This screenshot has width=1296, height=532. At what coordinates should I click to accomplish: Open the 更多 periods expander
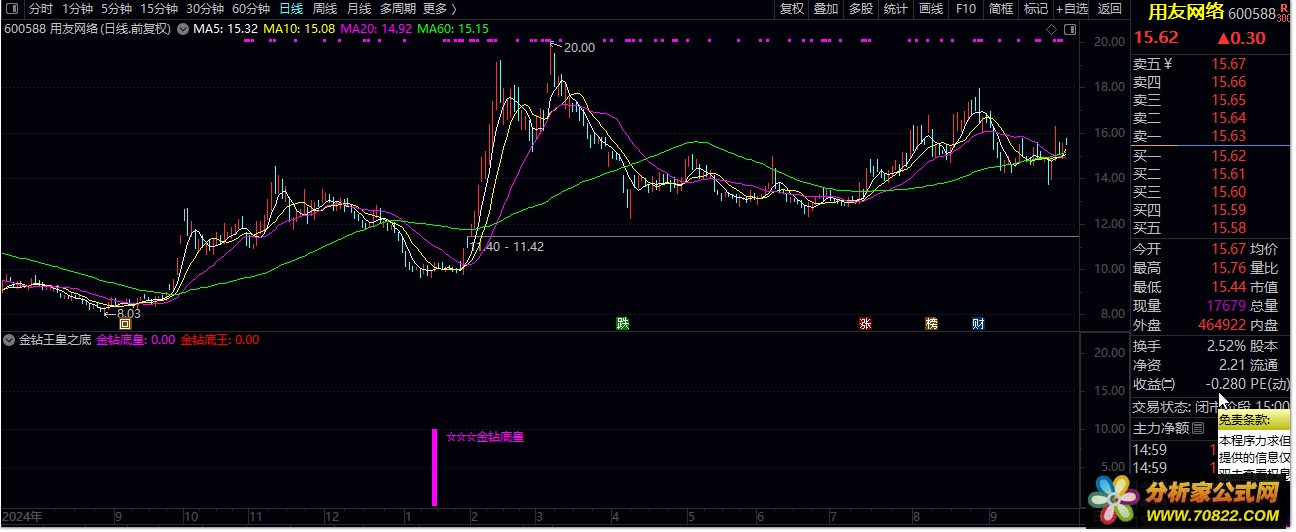(x=440, y=9)
